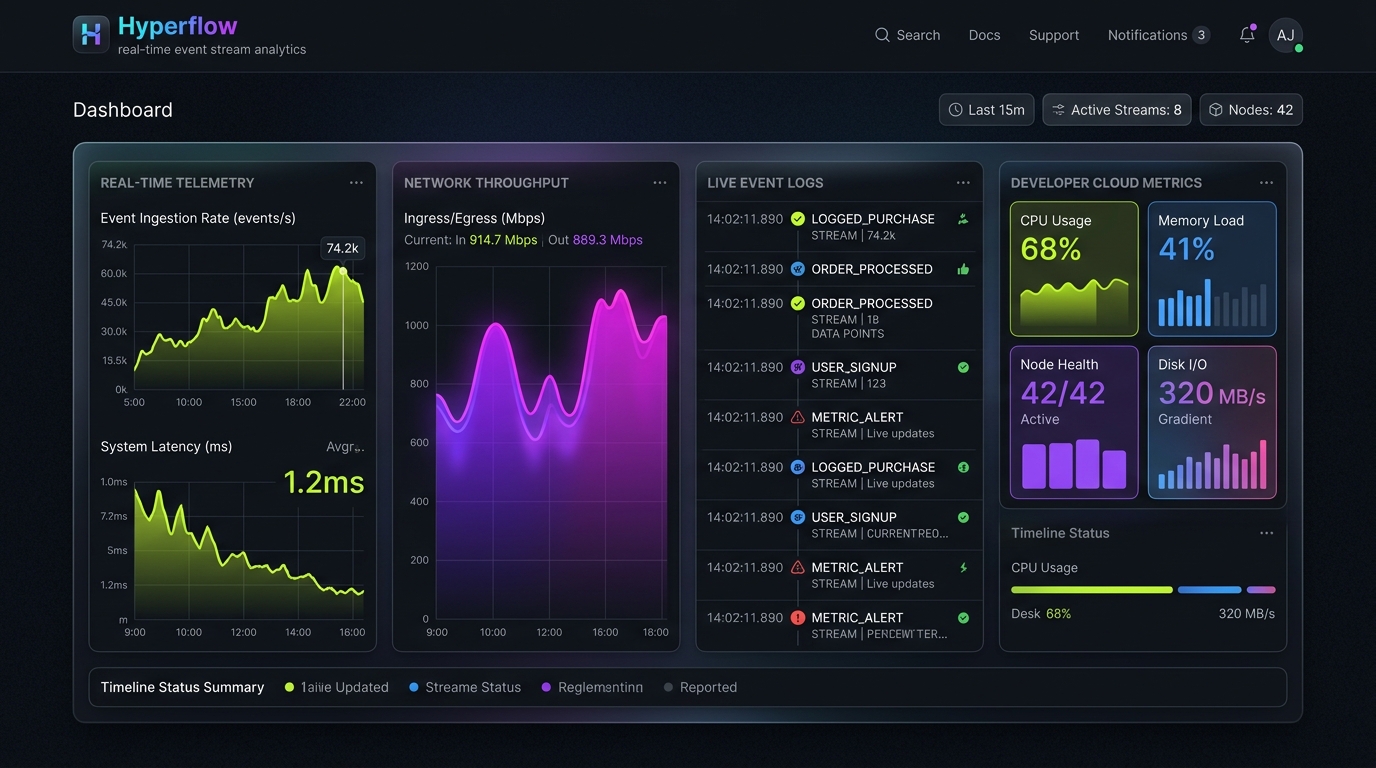Click purple icon beside USER_SIGNUP STREAM 123

pyautogui.click(x=797, y=367)
